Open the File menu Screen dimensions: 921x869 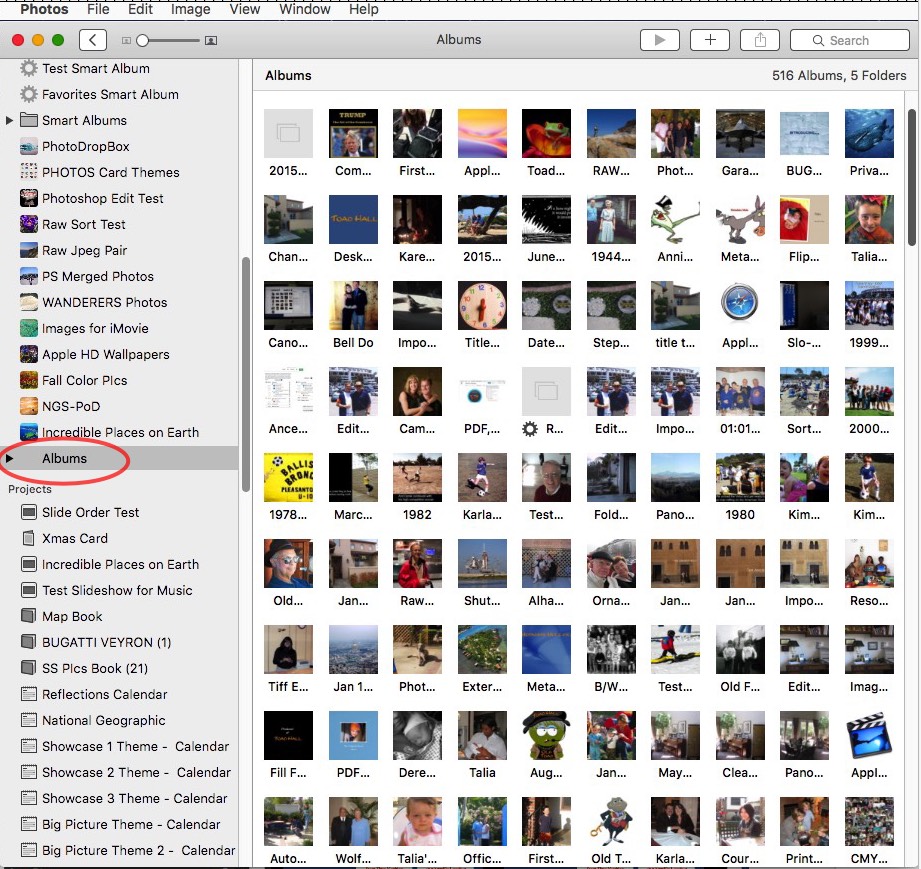pyautogui.click(x=98, y=9)
